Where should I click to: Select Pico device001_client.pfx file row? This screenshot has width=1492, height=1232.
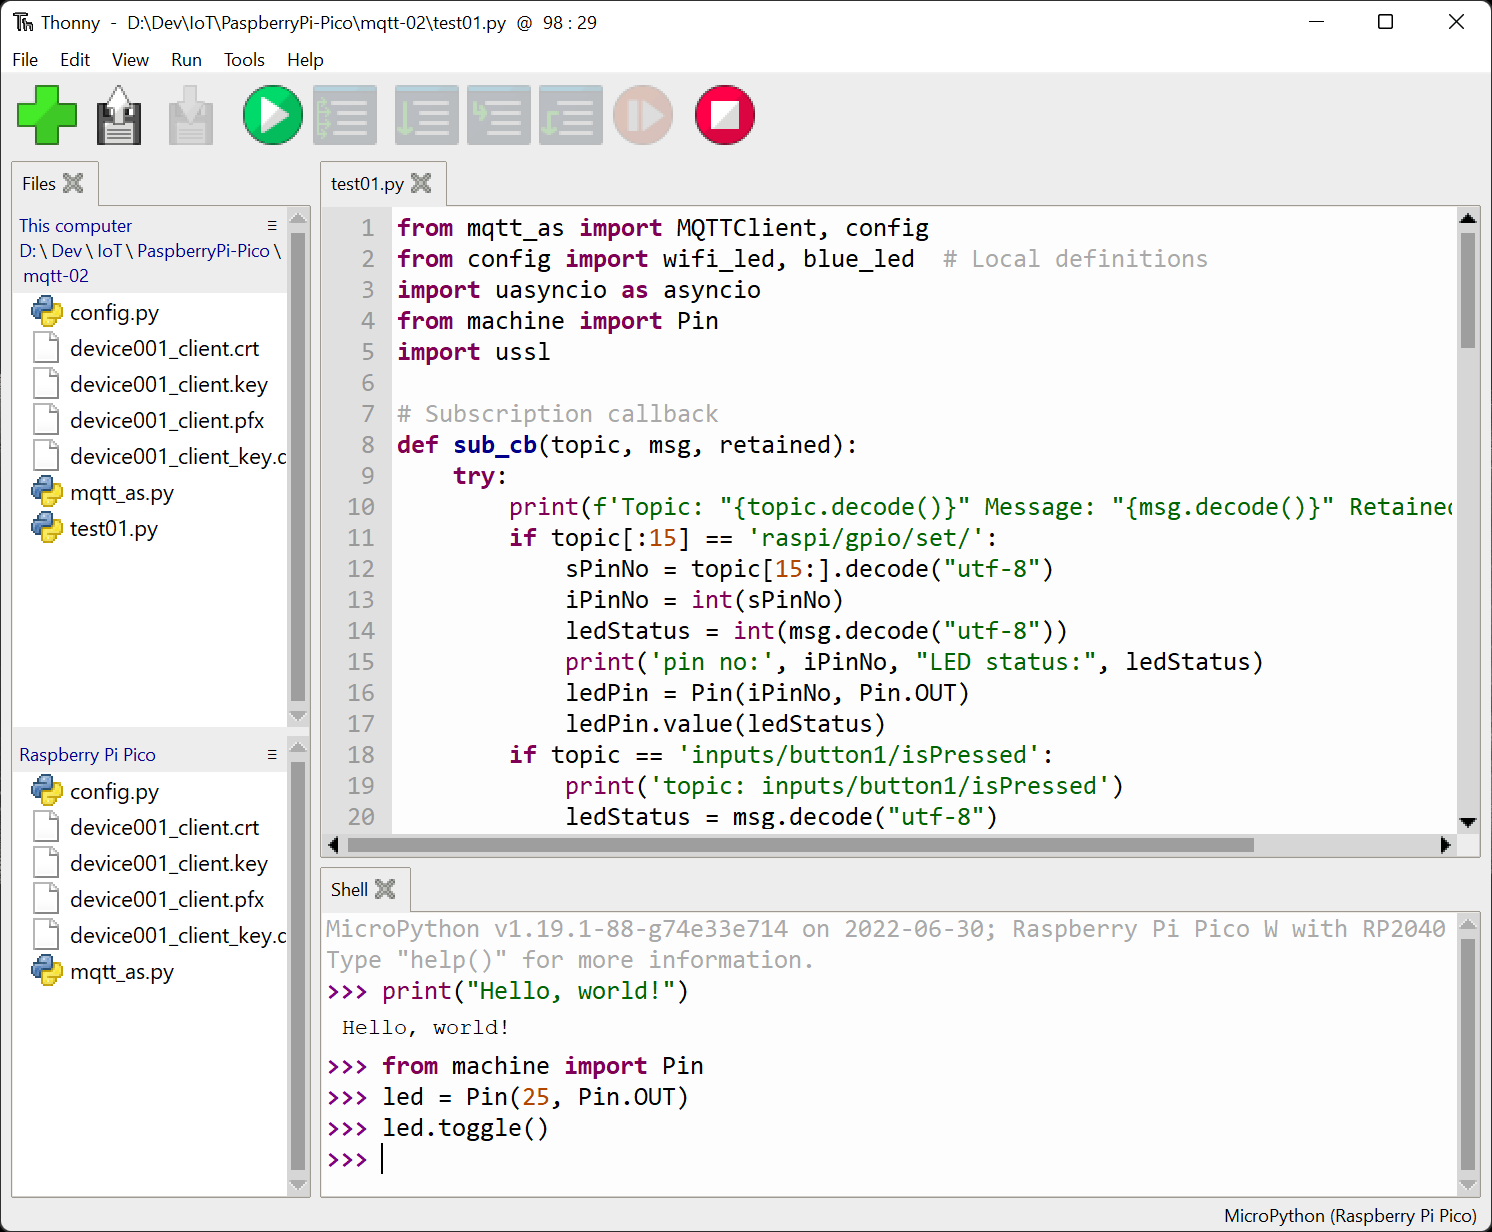click(150, 899)
